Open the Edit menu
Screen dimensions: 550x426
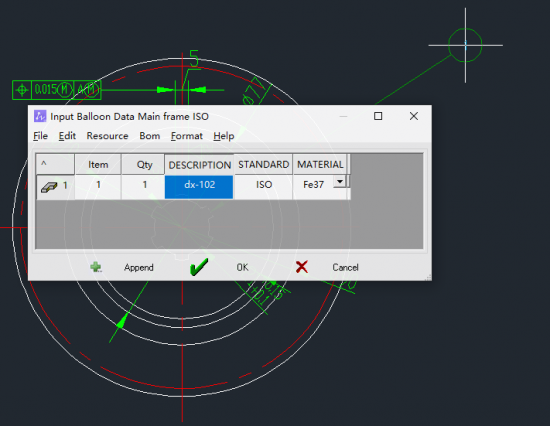pos(67,136)
